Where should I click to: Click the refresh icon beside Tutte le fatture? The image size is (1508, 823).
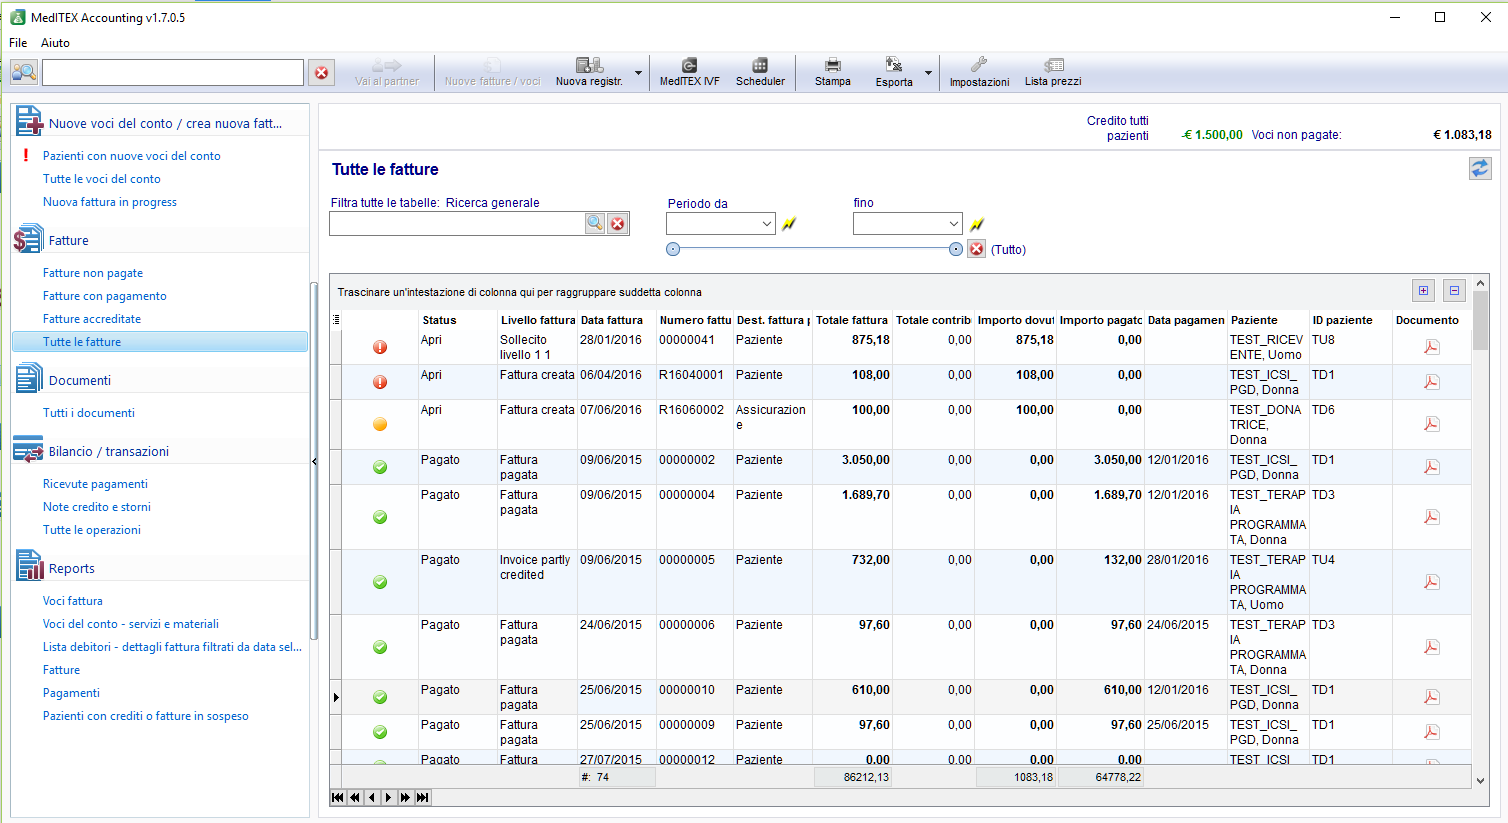[x=1480, y=168]
